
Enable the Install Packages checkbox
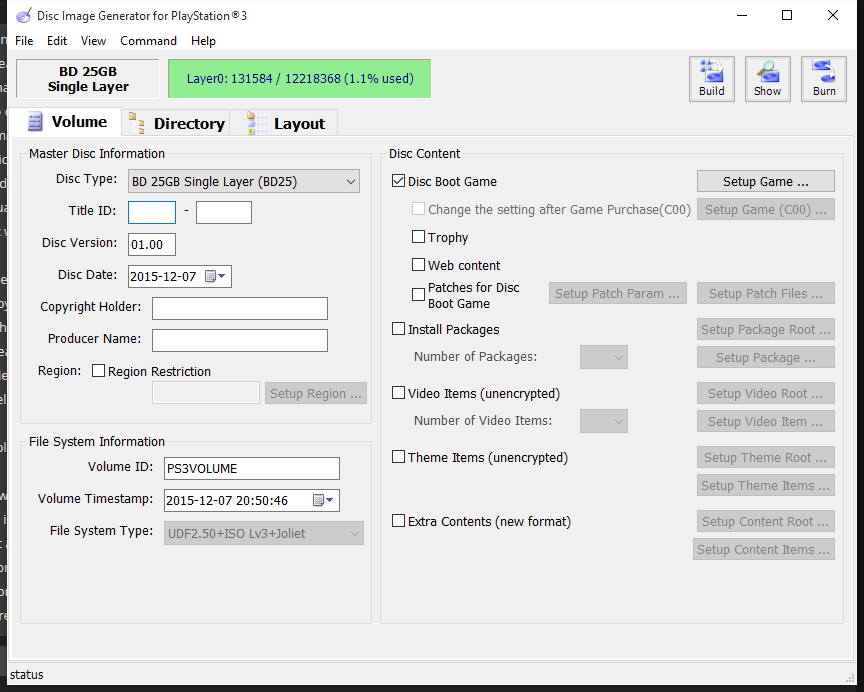click(398, 329)
